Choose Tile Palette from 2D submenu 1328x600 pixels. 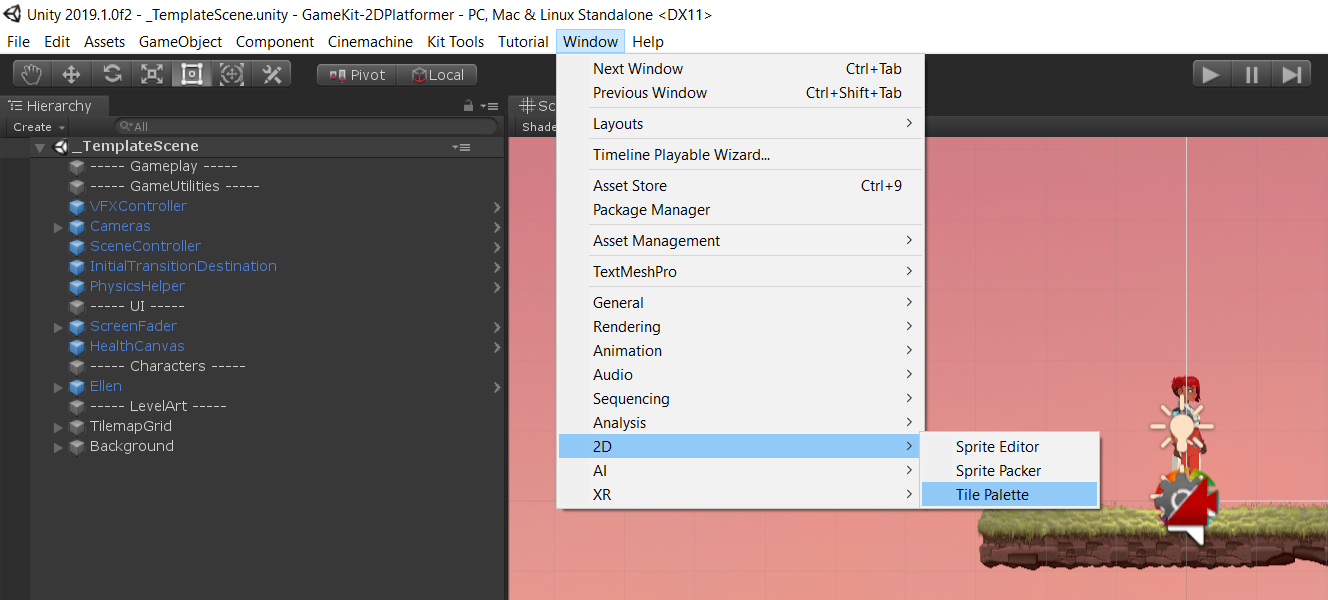coord(991,495)
